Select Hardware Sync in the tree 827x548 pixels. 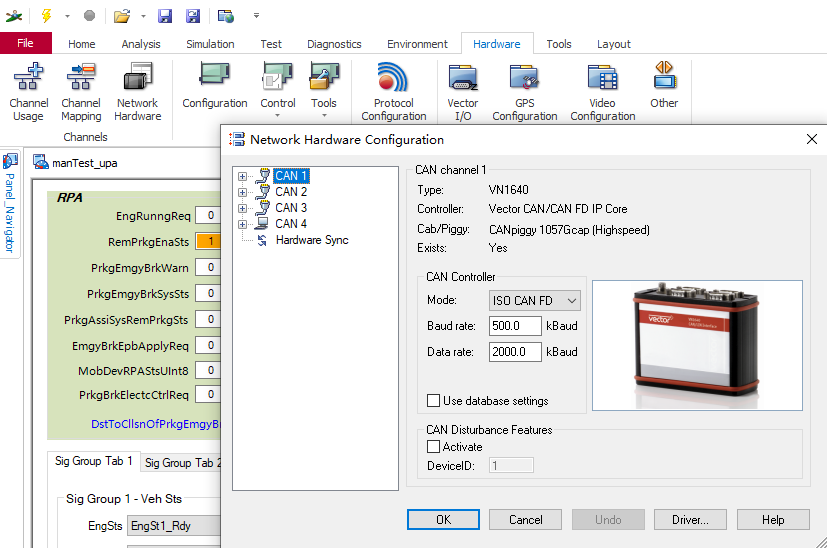click(x=312, y=240)
